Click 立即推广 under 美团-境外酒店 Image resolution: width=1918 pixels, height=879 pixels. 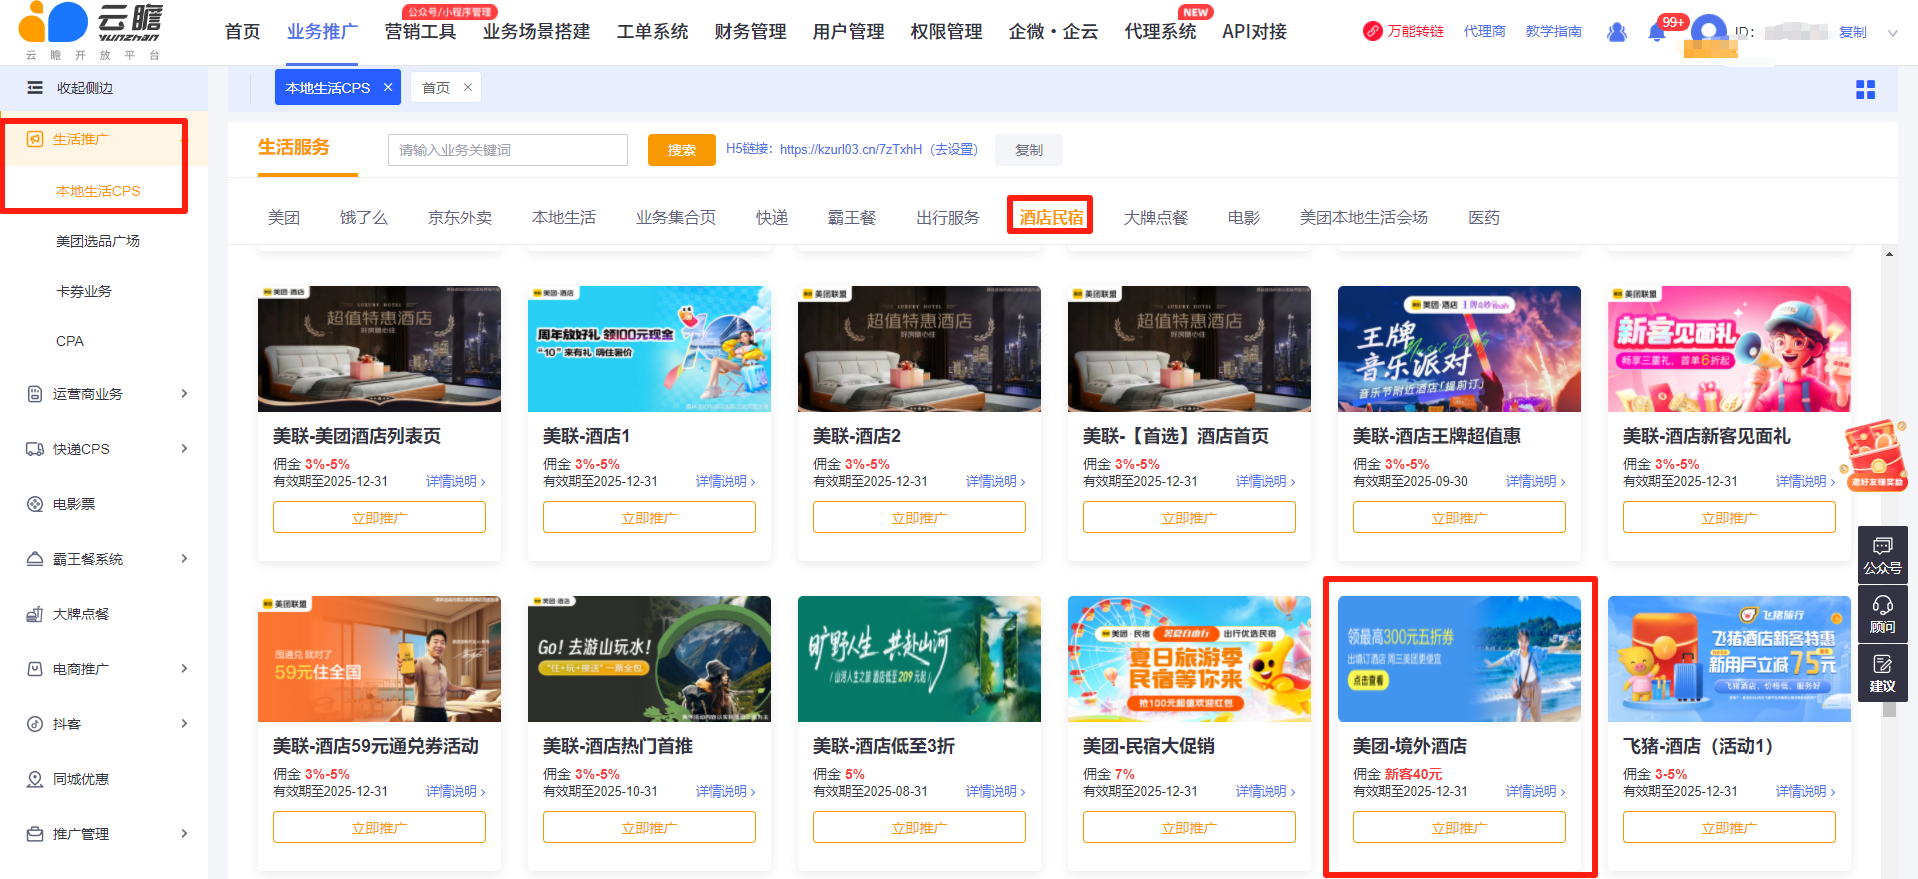1459,827
